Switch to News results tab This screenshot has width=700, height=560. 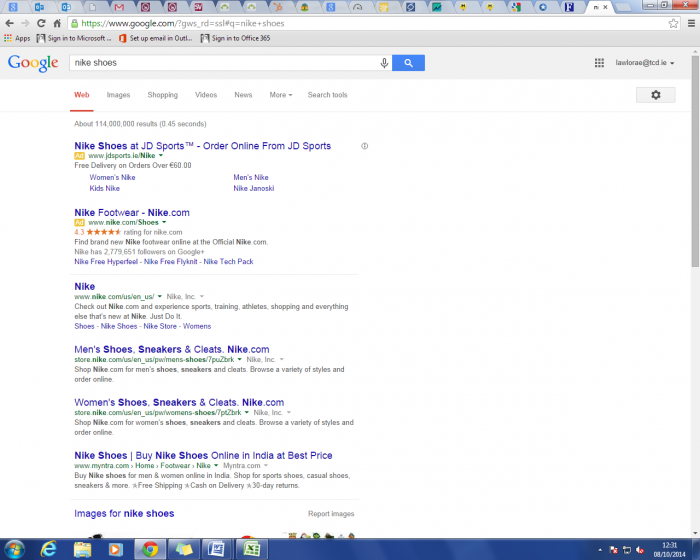[x=243, y=95]
